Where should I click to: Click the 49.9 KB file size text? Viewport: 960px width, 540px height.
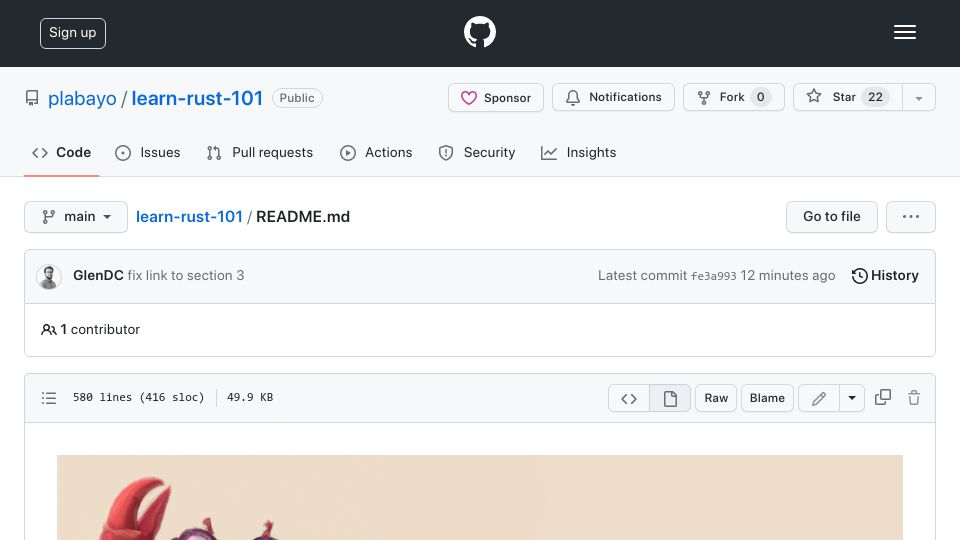pyautogui.click(x=250, y=397)
